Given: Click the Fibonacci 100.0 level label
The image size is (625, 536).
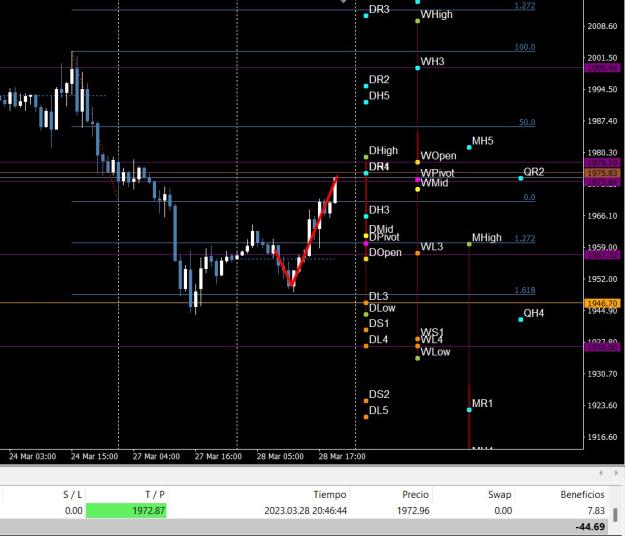Looking at the screenshot, I should pos(525,47).
